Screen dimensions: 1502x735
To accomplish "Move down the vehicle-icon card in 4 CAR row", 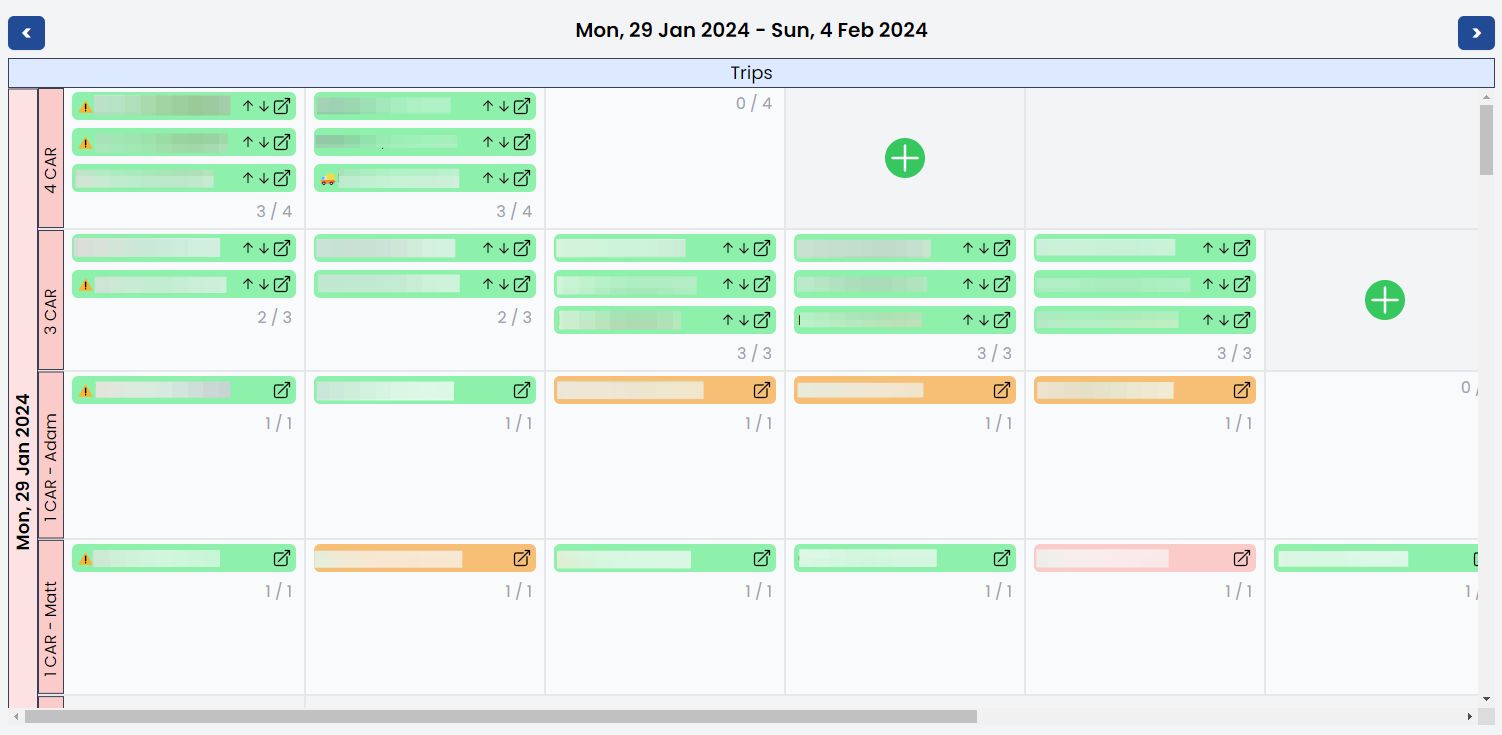I will 504,178.
